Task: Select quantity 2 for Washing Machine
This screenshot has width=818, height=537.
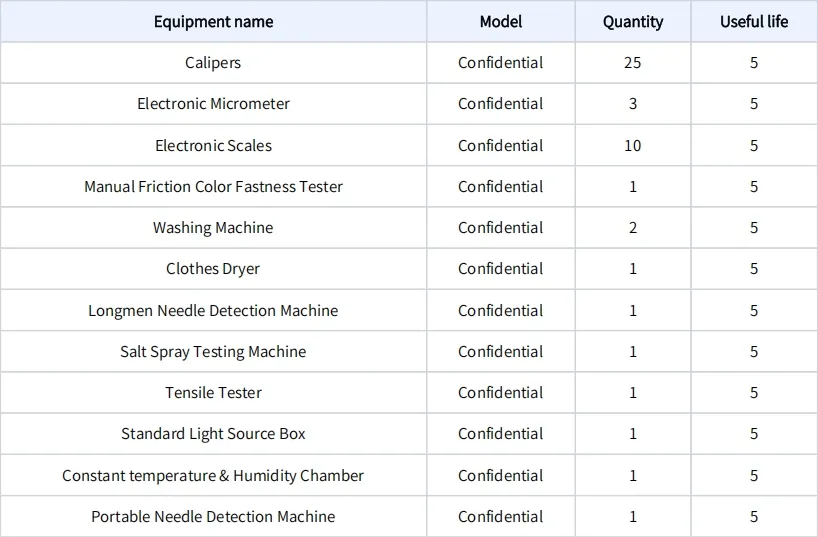Action: pyautogui.click(x=633, y=228)
